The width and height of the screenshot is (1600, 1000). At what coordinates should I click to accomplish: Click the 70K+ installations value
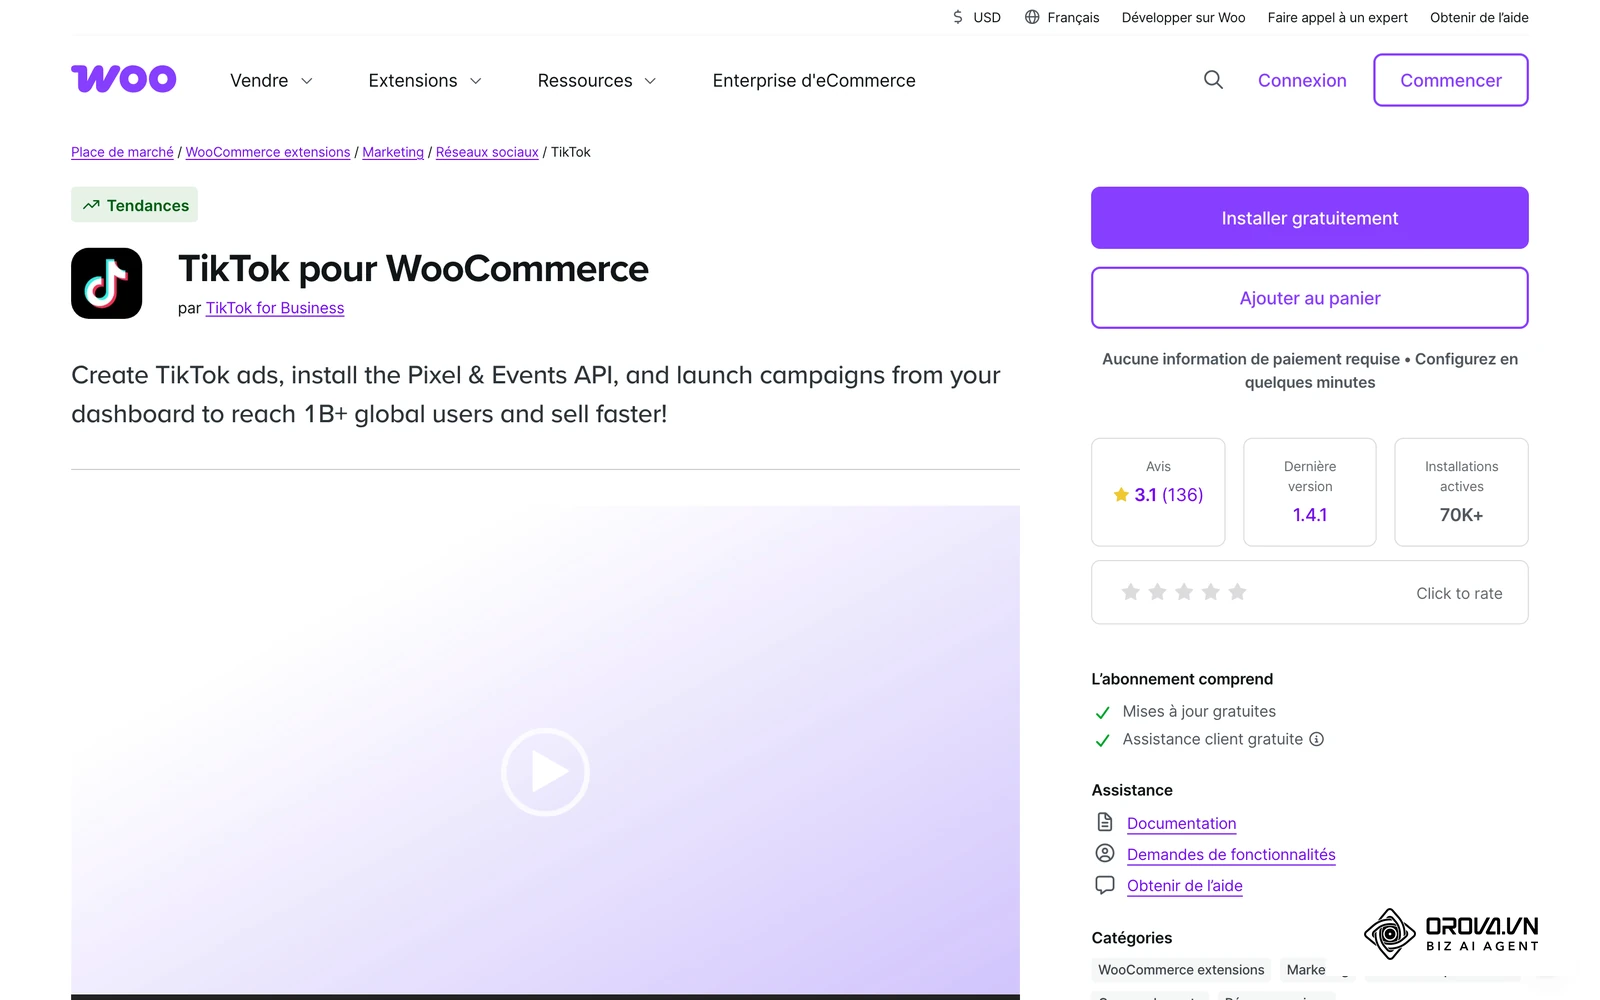pyautogui.click(x=1461, y=515)
